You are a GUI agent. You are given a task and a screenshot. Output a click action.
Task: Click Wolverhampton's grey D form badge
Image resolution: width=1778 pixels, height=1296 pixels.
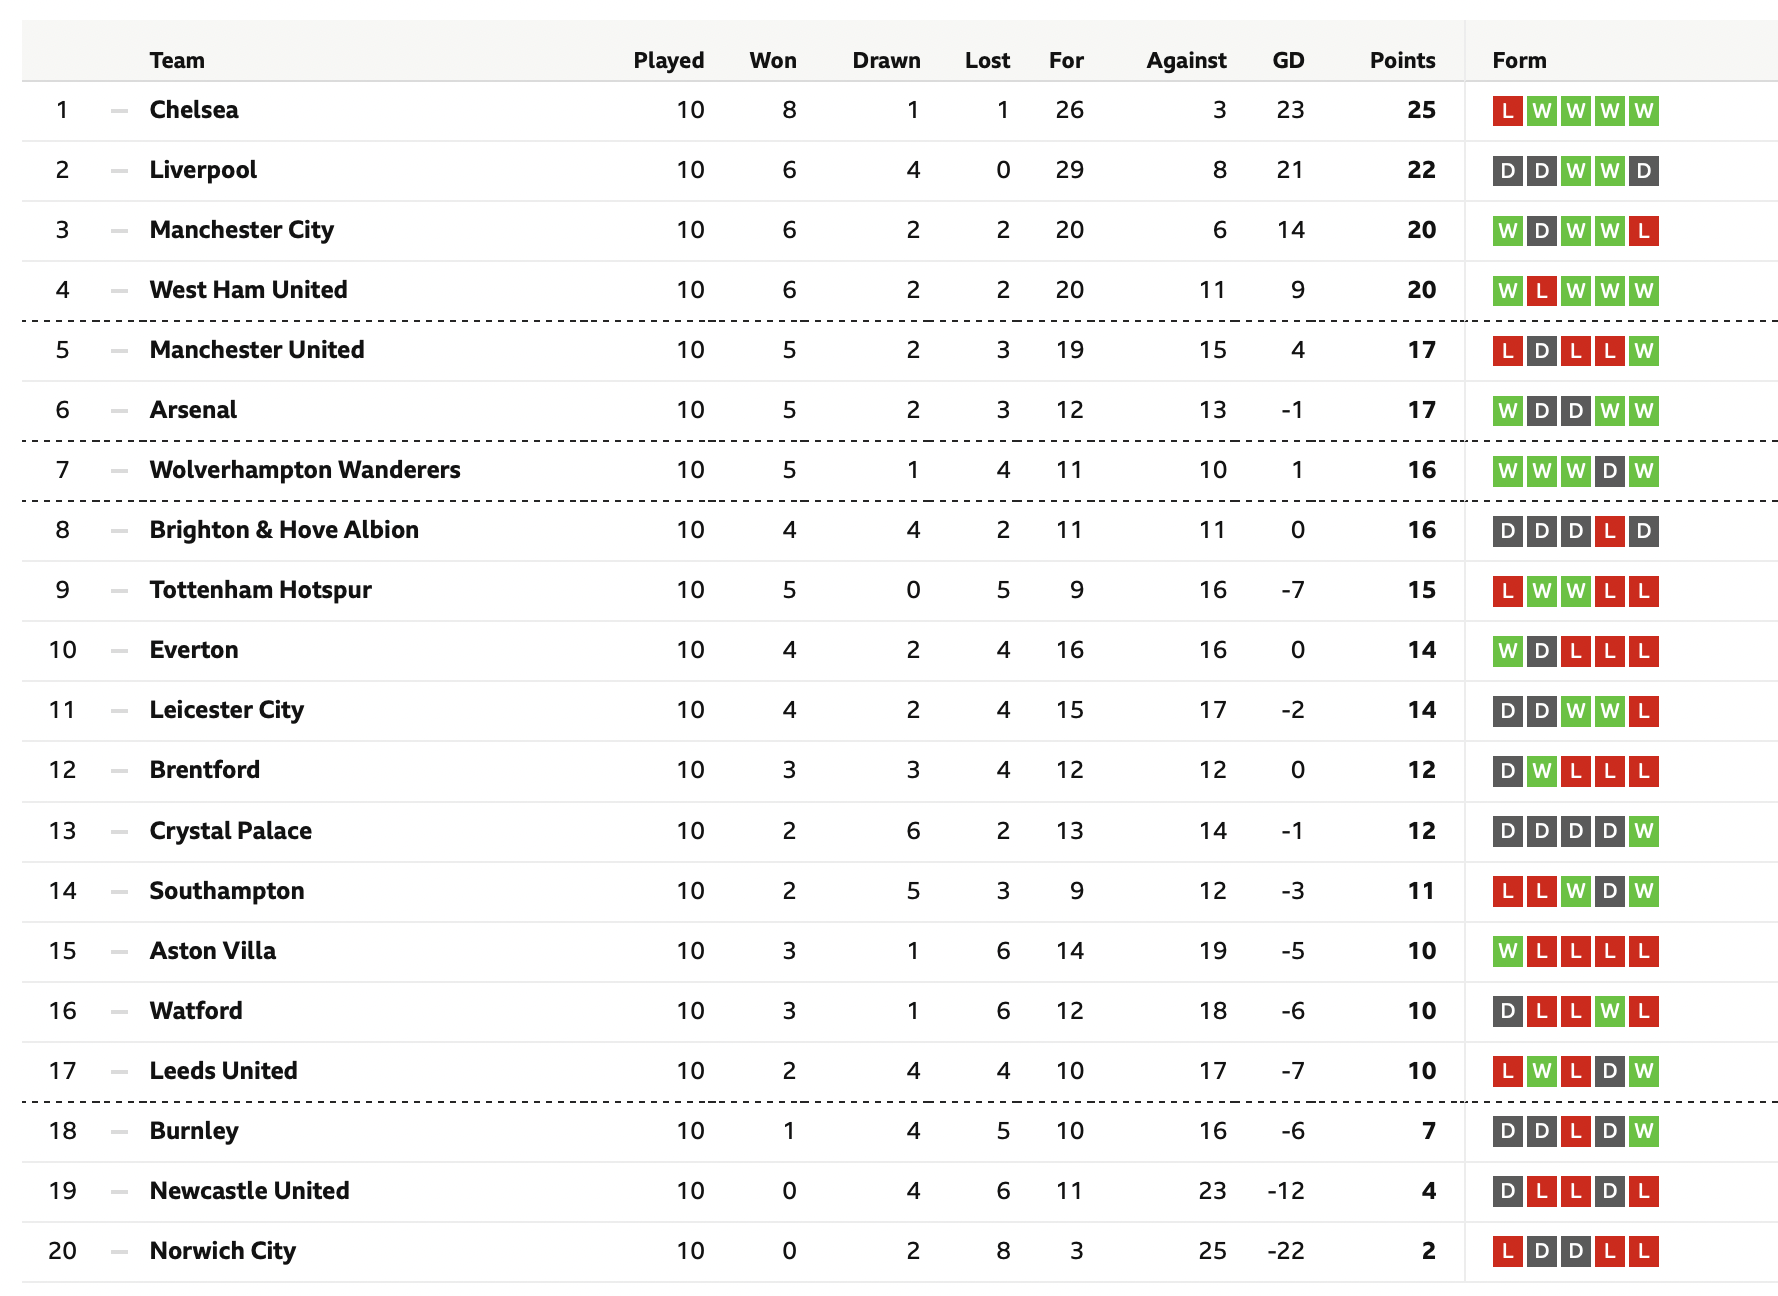(x=1609, y=471)
